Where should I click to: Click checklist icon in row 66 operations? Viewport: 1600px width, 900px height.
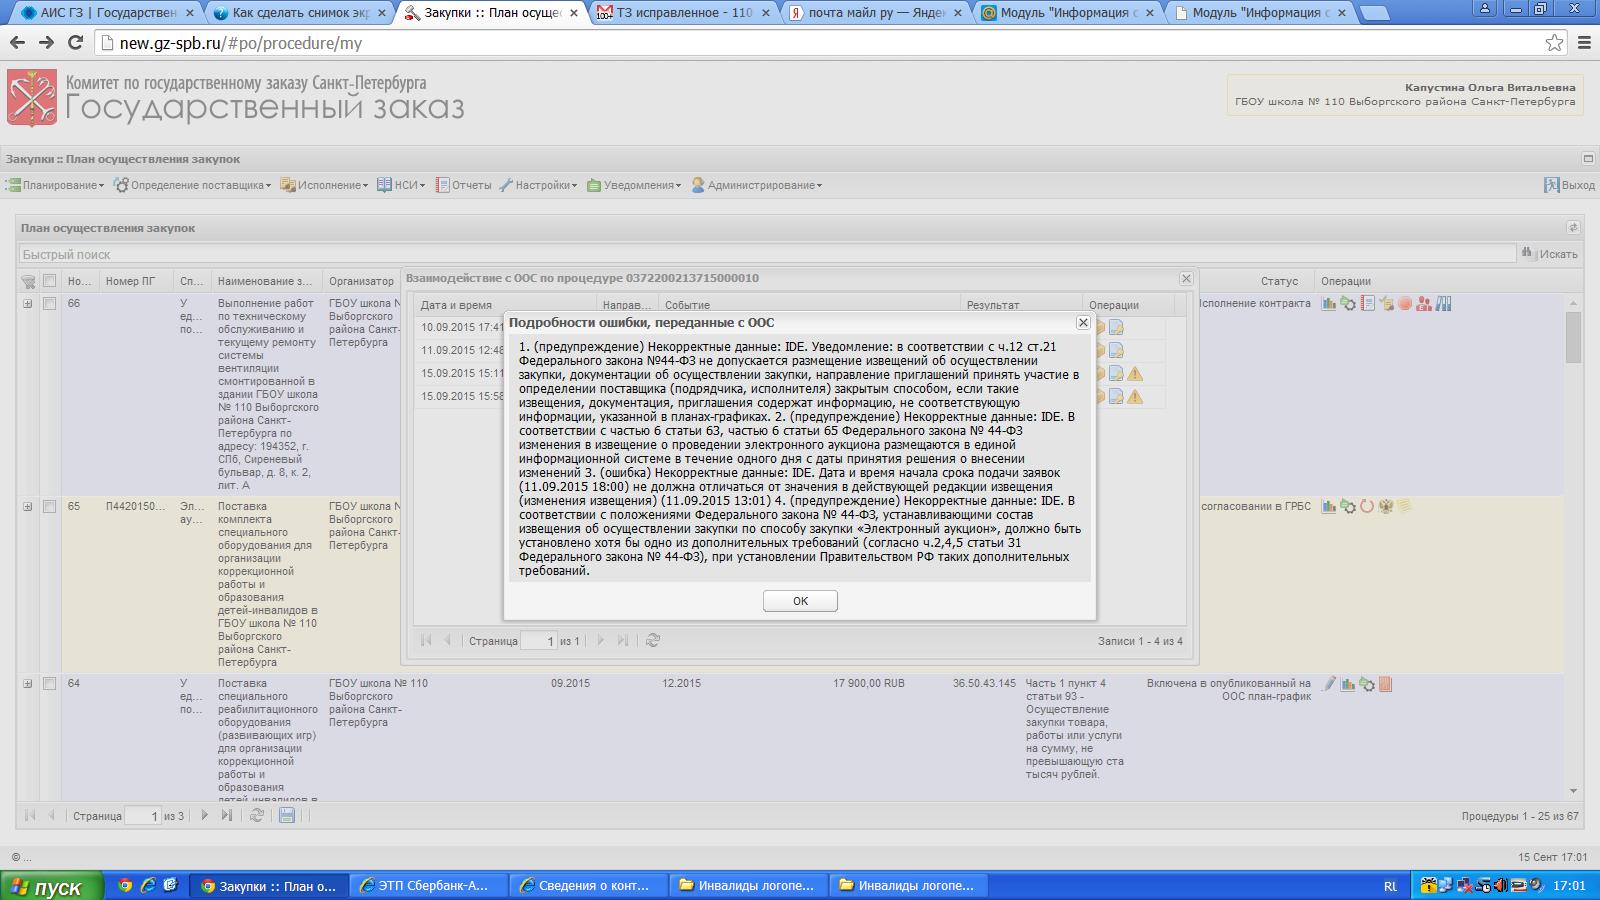pos(1386,304)
